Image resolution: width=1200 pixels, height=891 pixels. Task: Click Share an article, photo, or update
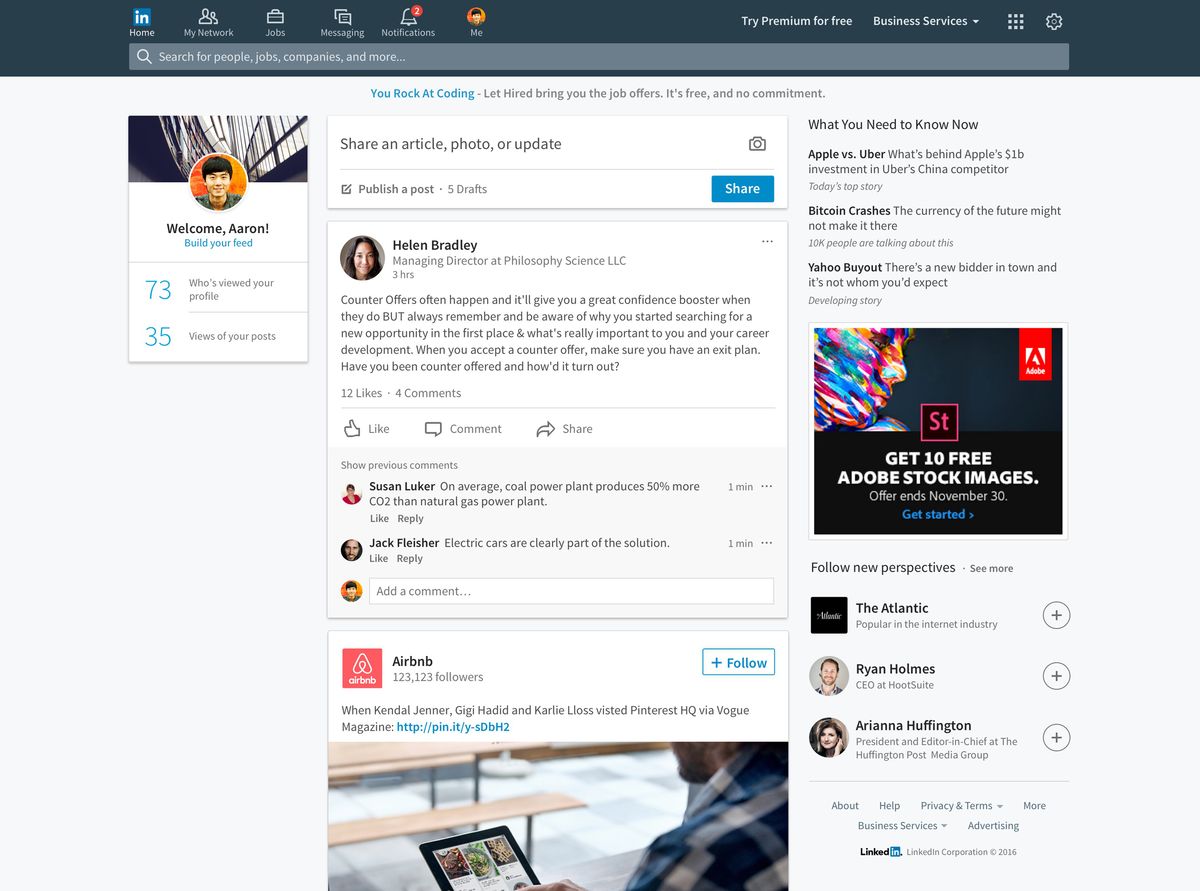point(450,144)
